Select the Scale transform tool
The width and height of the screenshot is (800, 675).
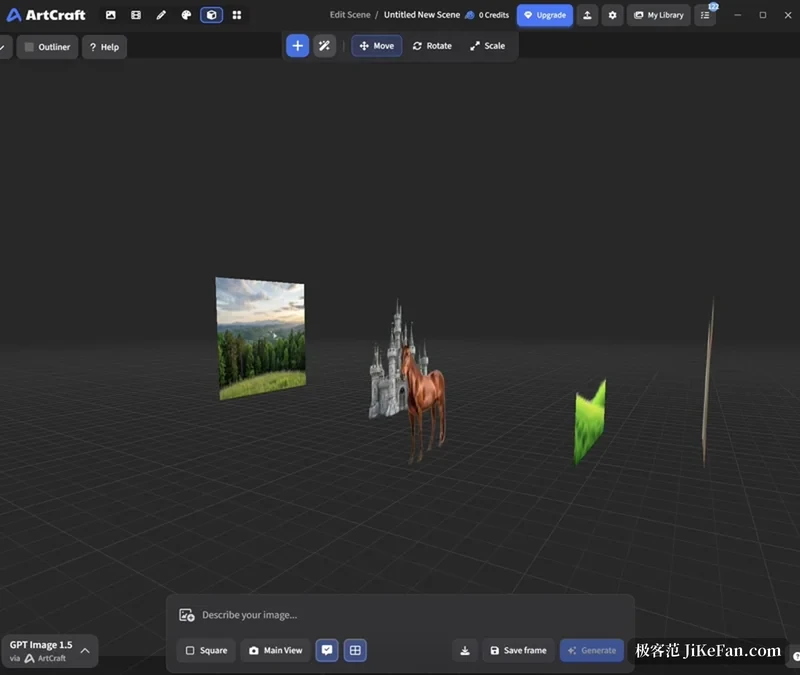(488, 46)
